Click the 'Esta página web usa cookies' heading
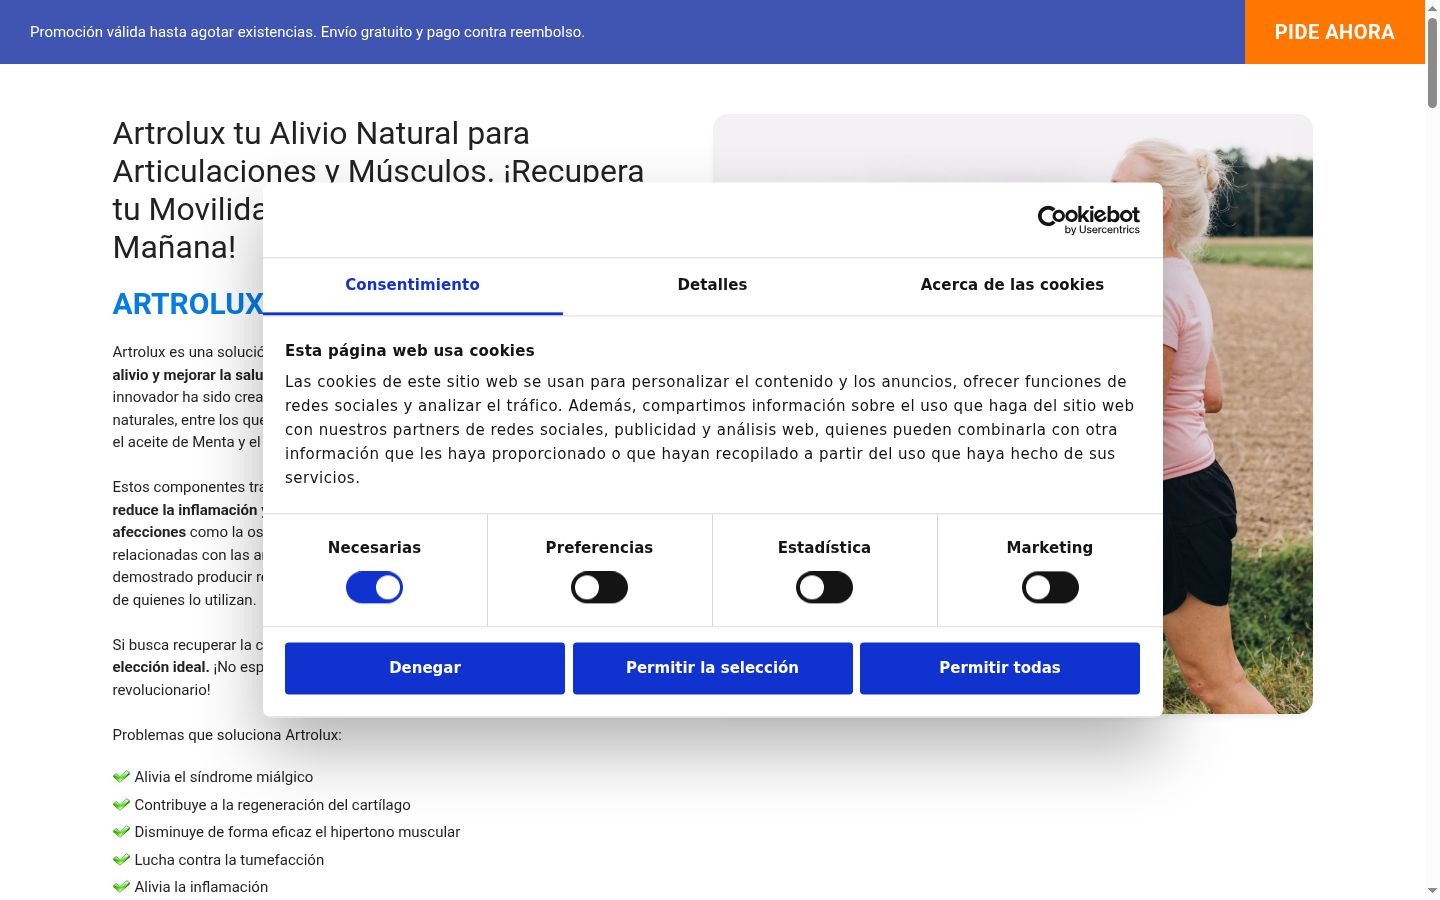Screen dimensions: 1440x900 (410, 351)
